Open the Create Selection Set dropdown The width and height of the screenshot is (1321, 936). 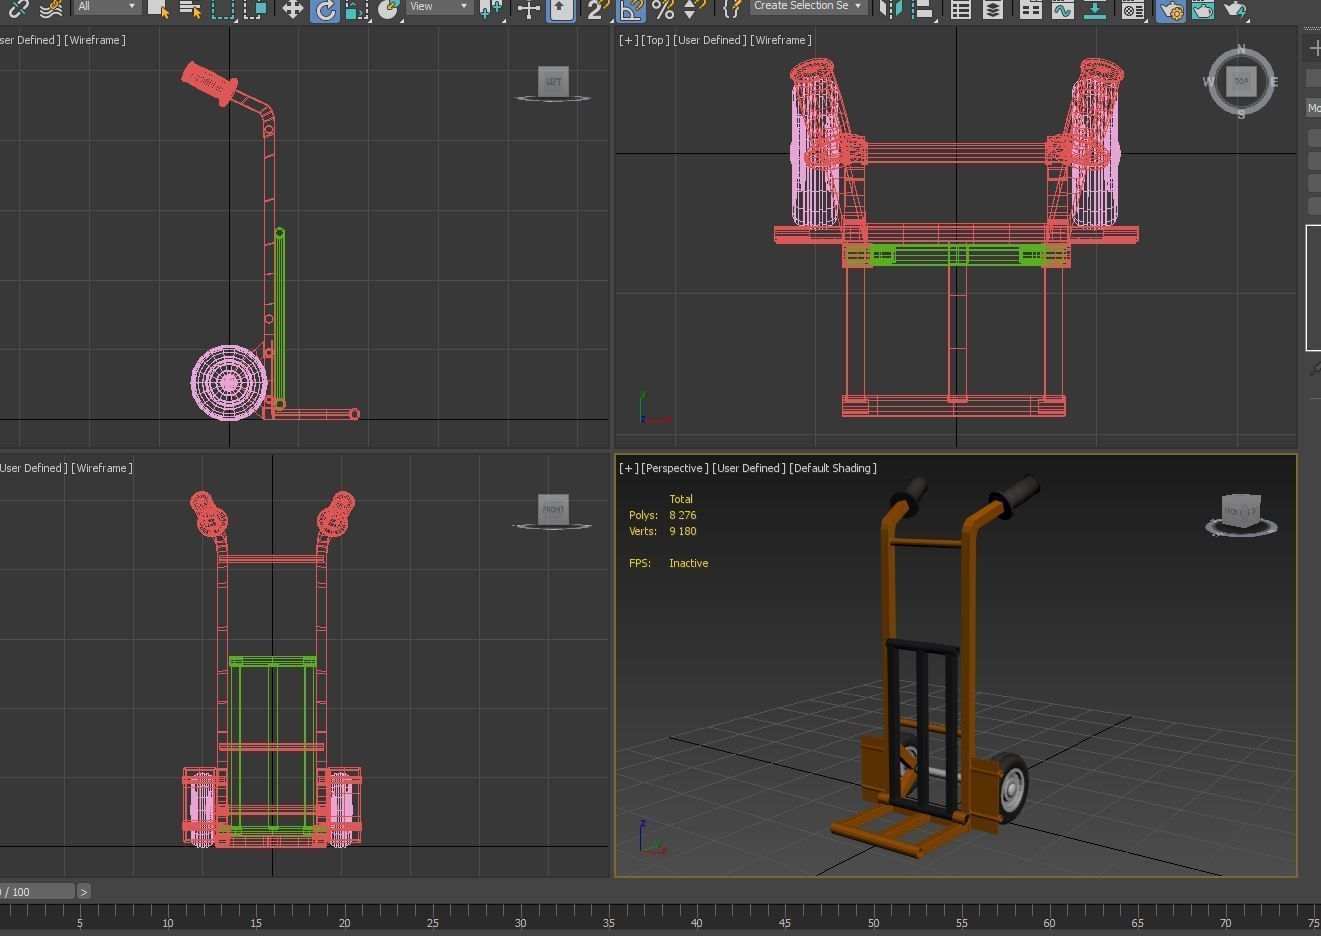[x=808, y=6]
